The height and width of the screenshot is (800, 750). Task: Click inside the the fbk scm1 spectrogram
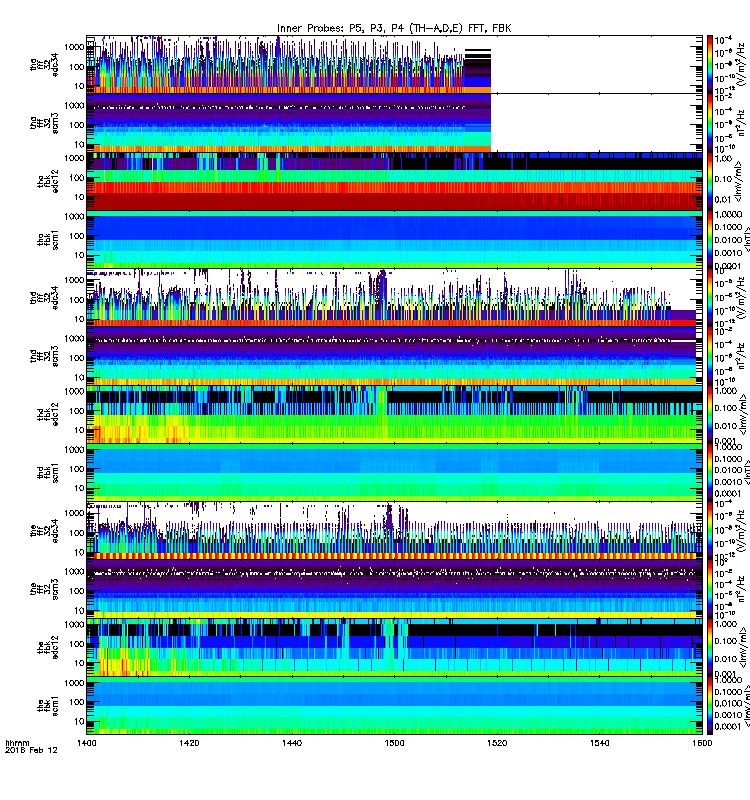(x=394, y=706)
